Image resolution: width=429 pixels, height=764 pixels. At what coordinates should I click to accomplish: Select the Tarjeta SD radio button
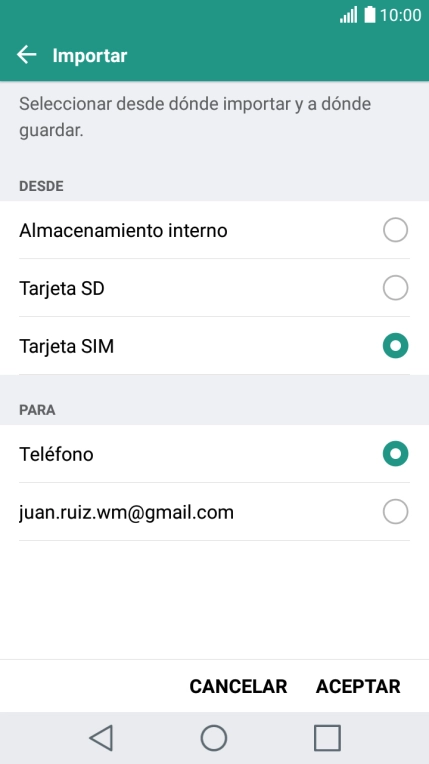click(x=395, y=288)
